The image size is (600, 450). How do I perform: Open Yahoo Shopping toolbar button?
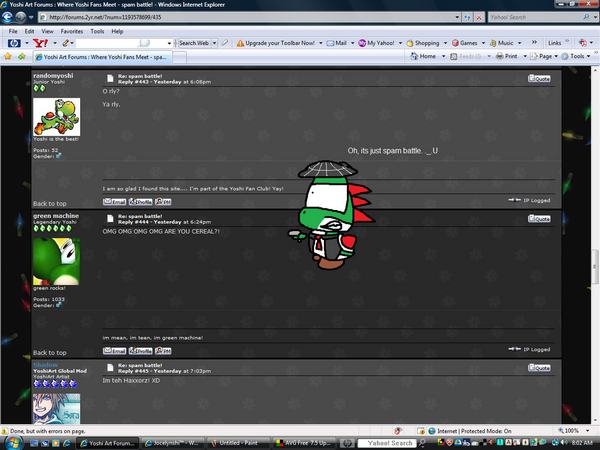(x=423, y=43)
